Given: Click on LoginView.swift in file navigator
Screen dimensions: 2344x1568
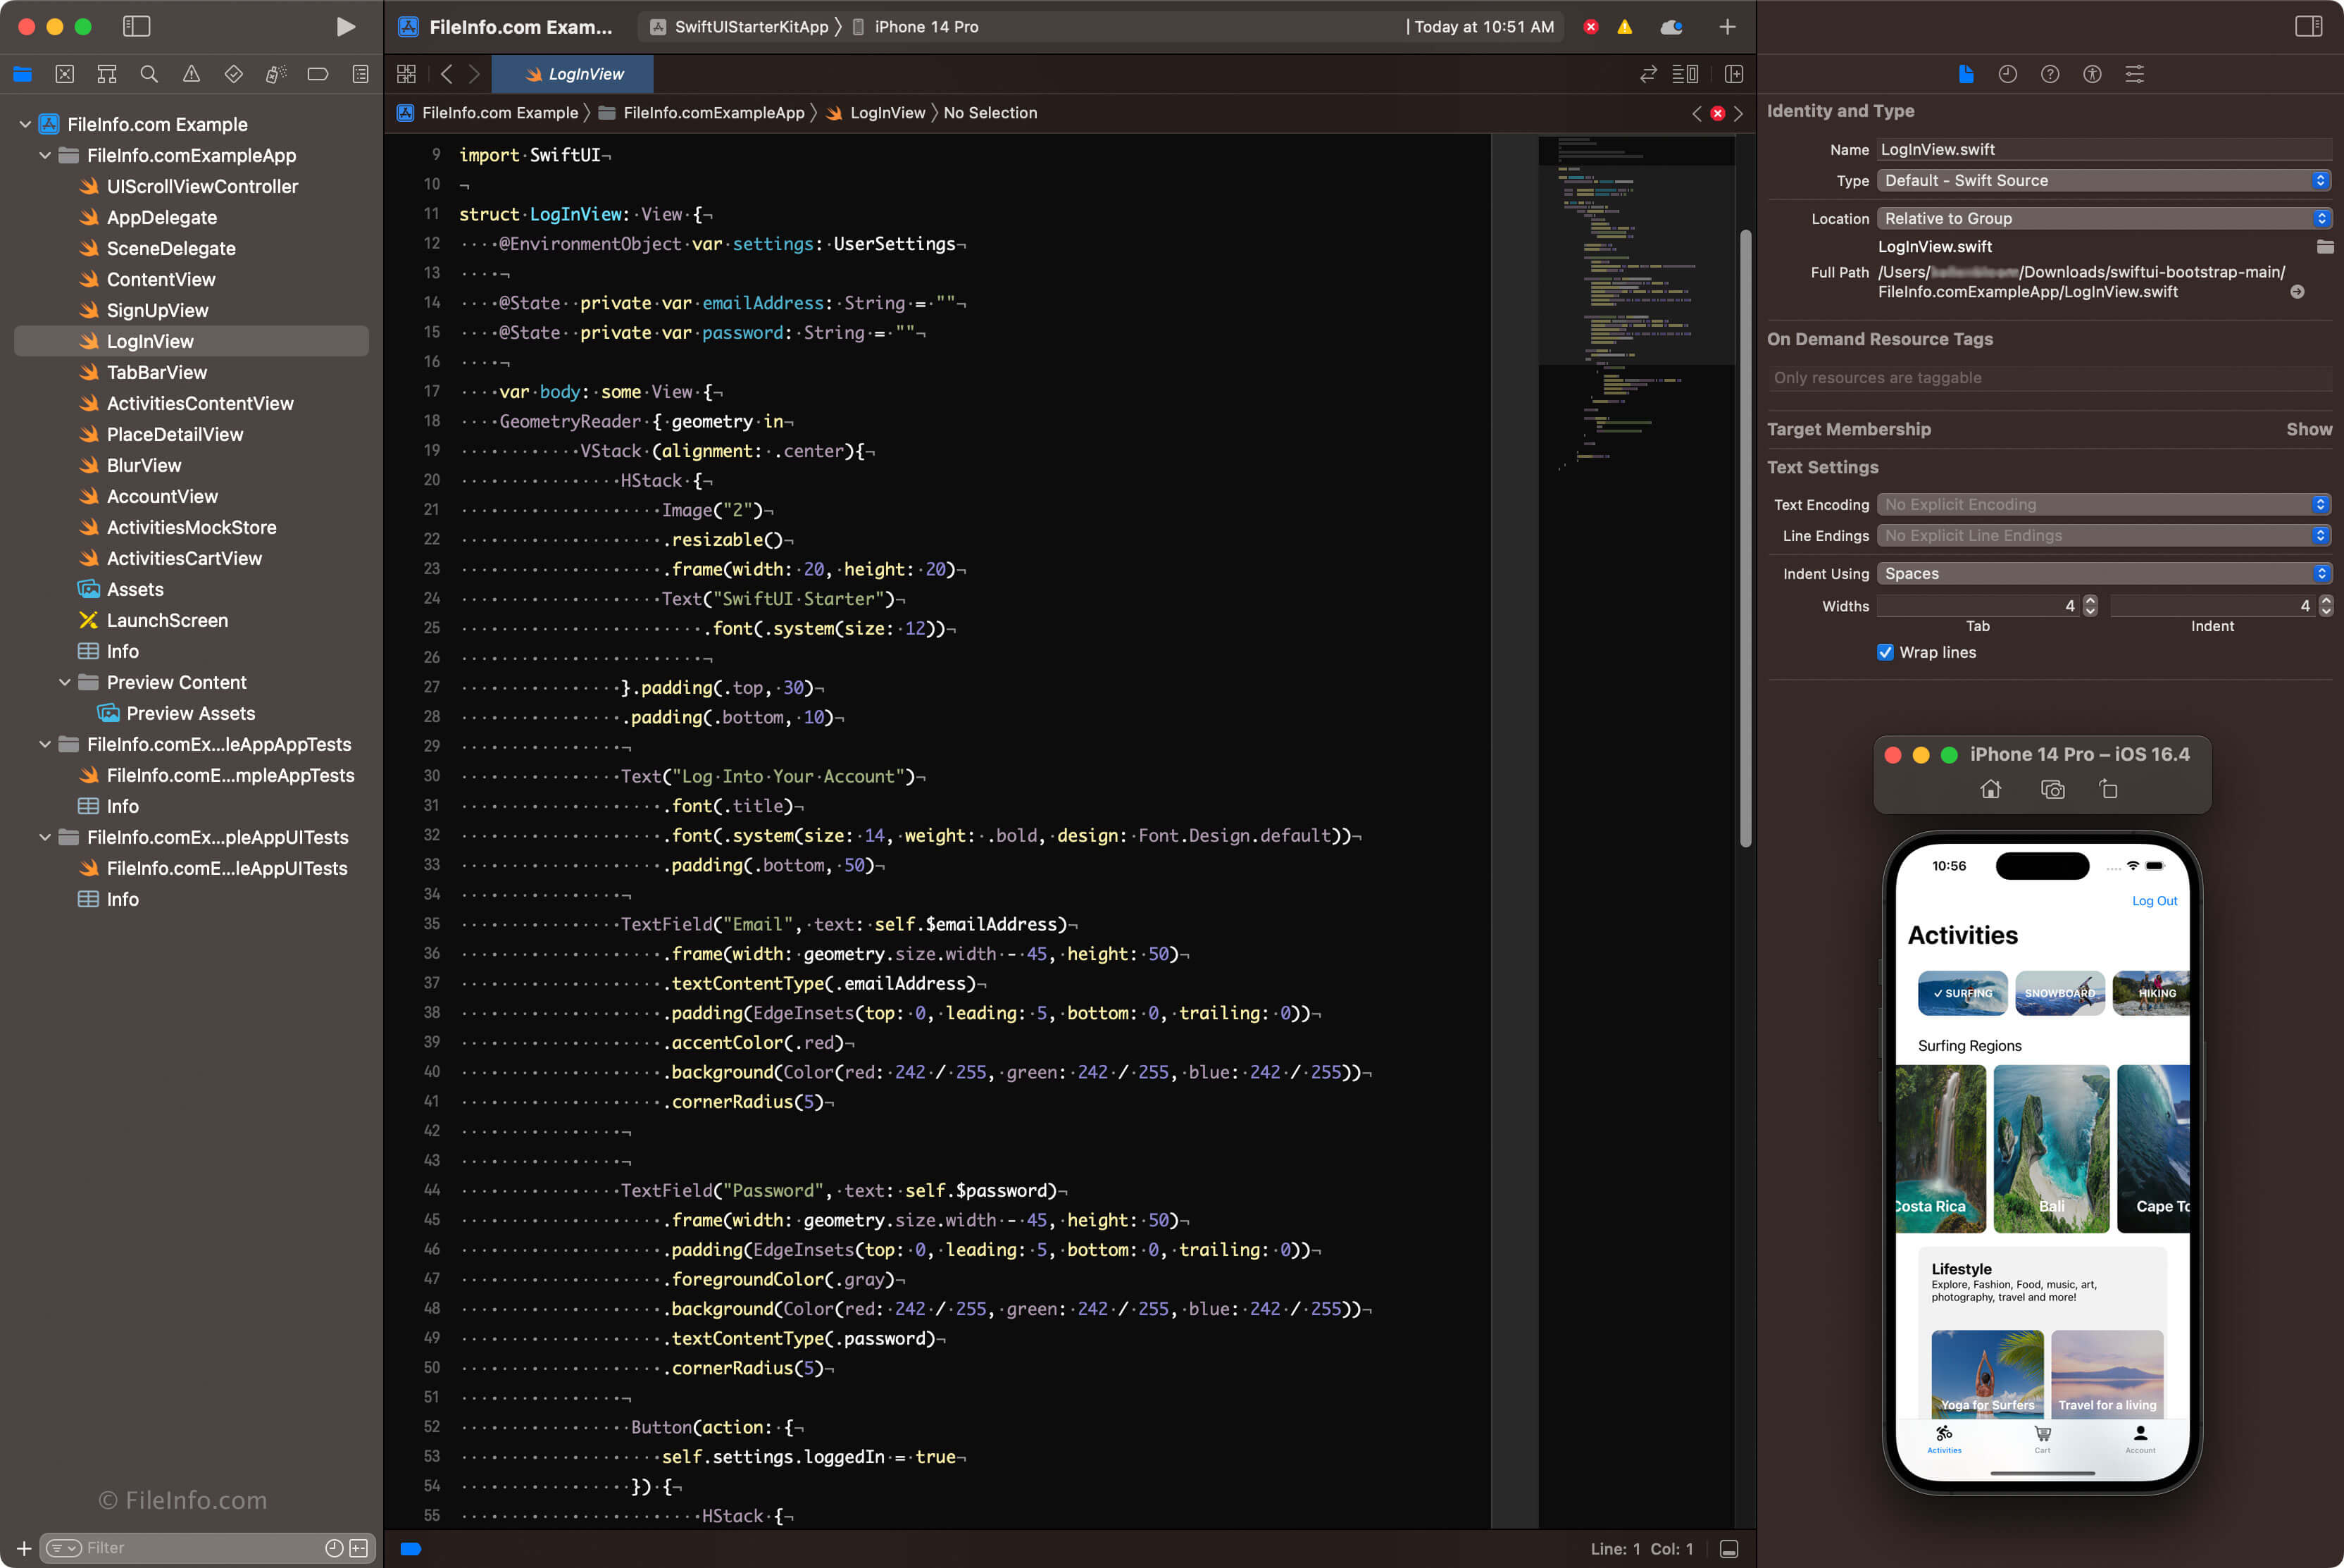Looking at the screenshot, I should pyautogui.click(x=147, y=340).
